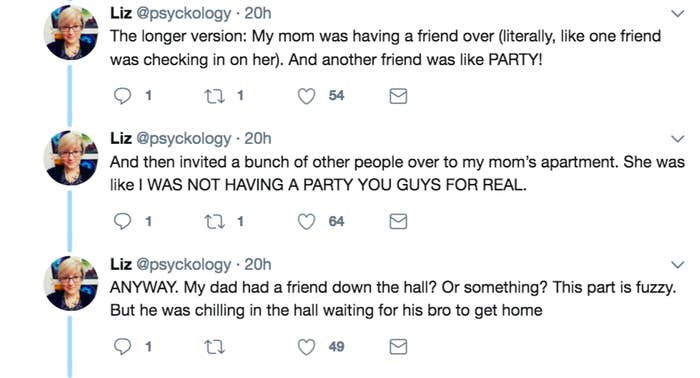The width and height of the screenshot is (700, 378).
Task: Open @psyckology handle link on the second tweet
Action: [x=183, y=139]
